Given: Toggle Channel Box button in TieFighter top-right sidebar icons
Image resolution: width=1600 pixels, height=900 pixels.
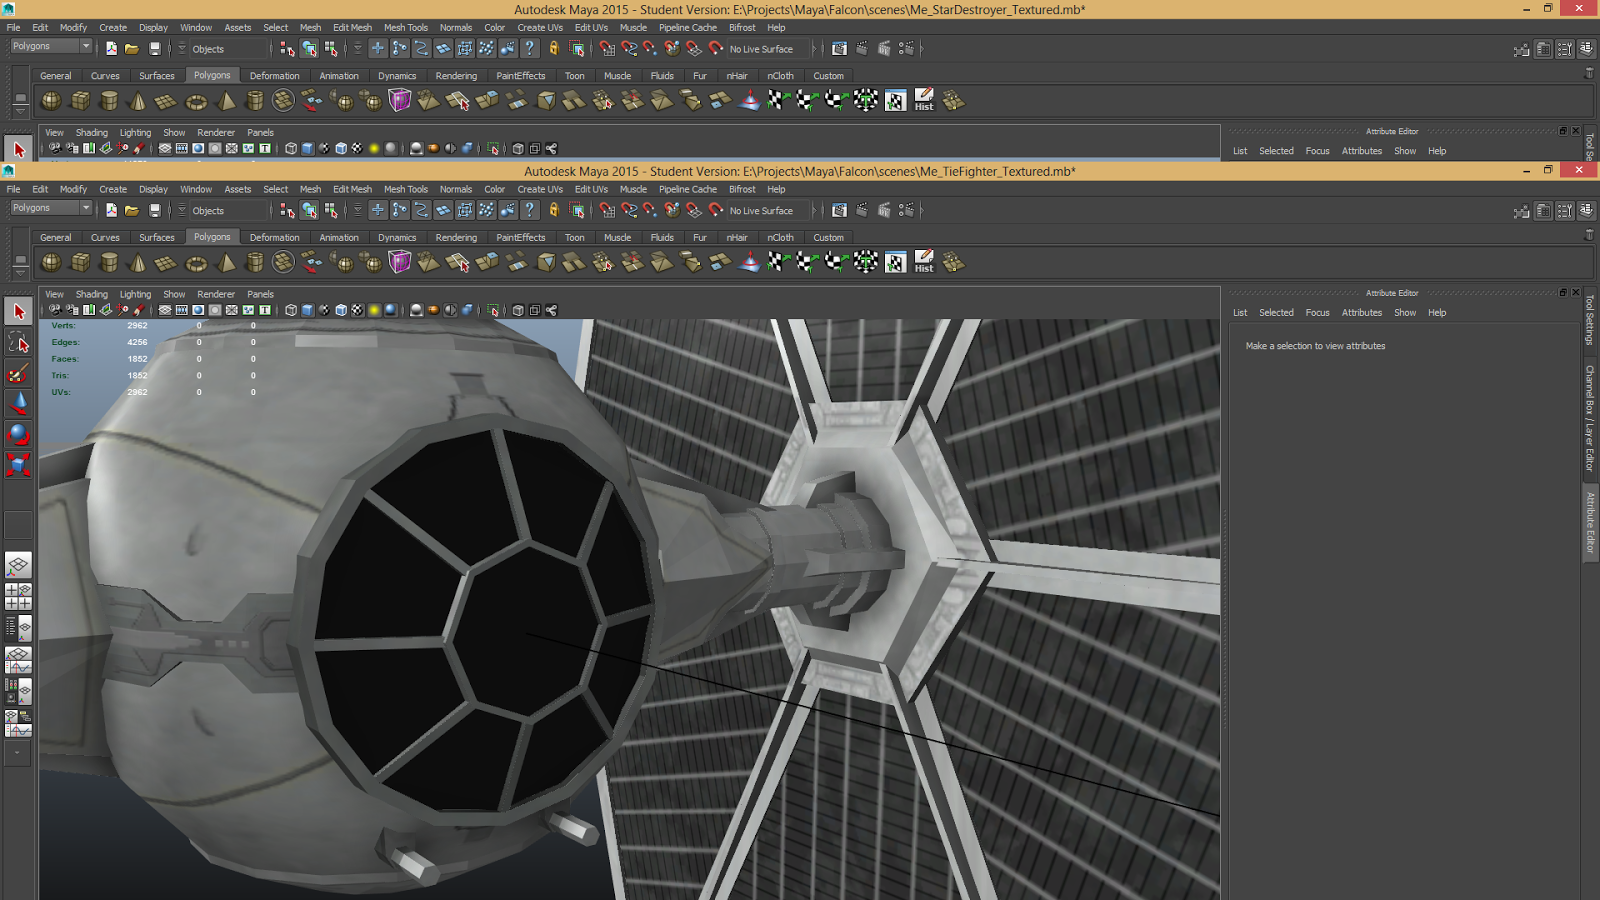Looking at the screenshot, I should click(x=1587, y=210).
